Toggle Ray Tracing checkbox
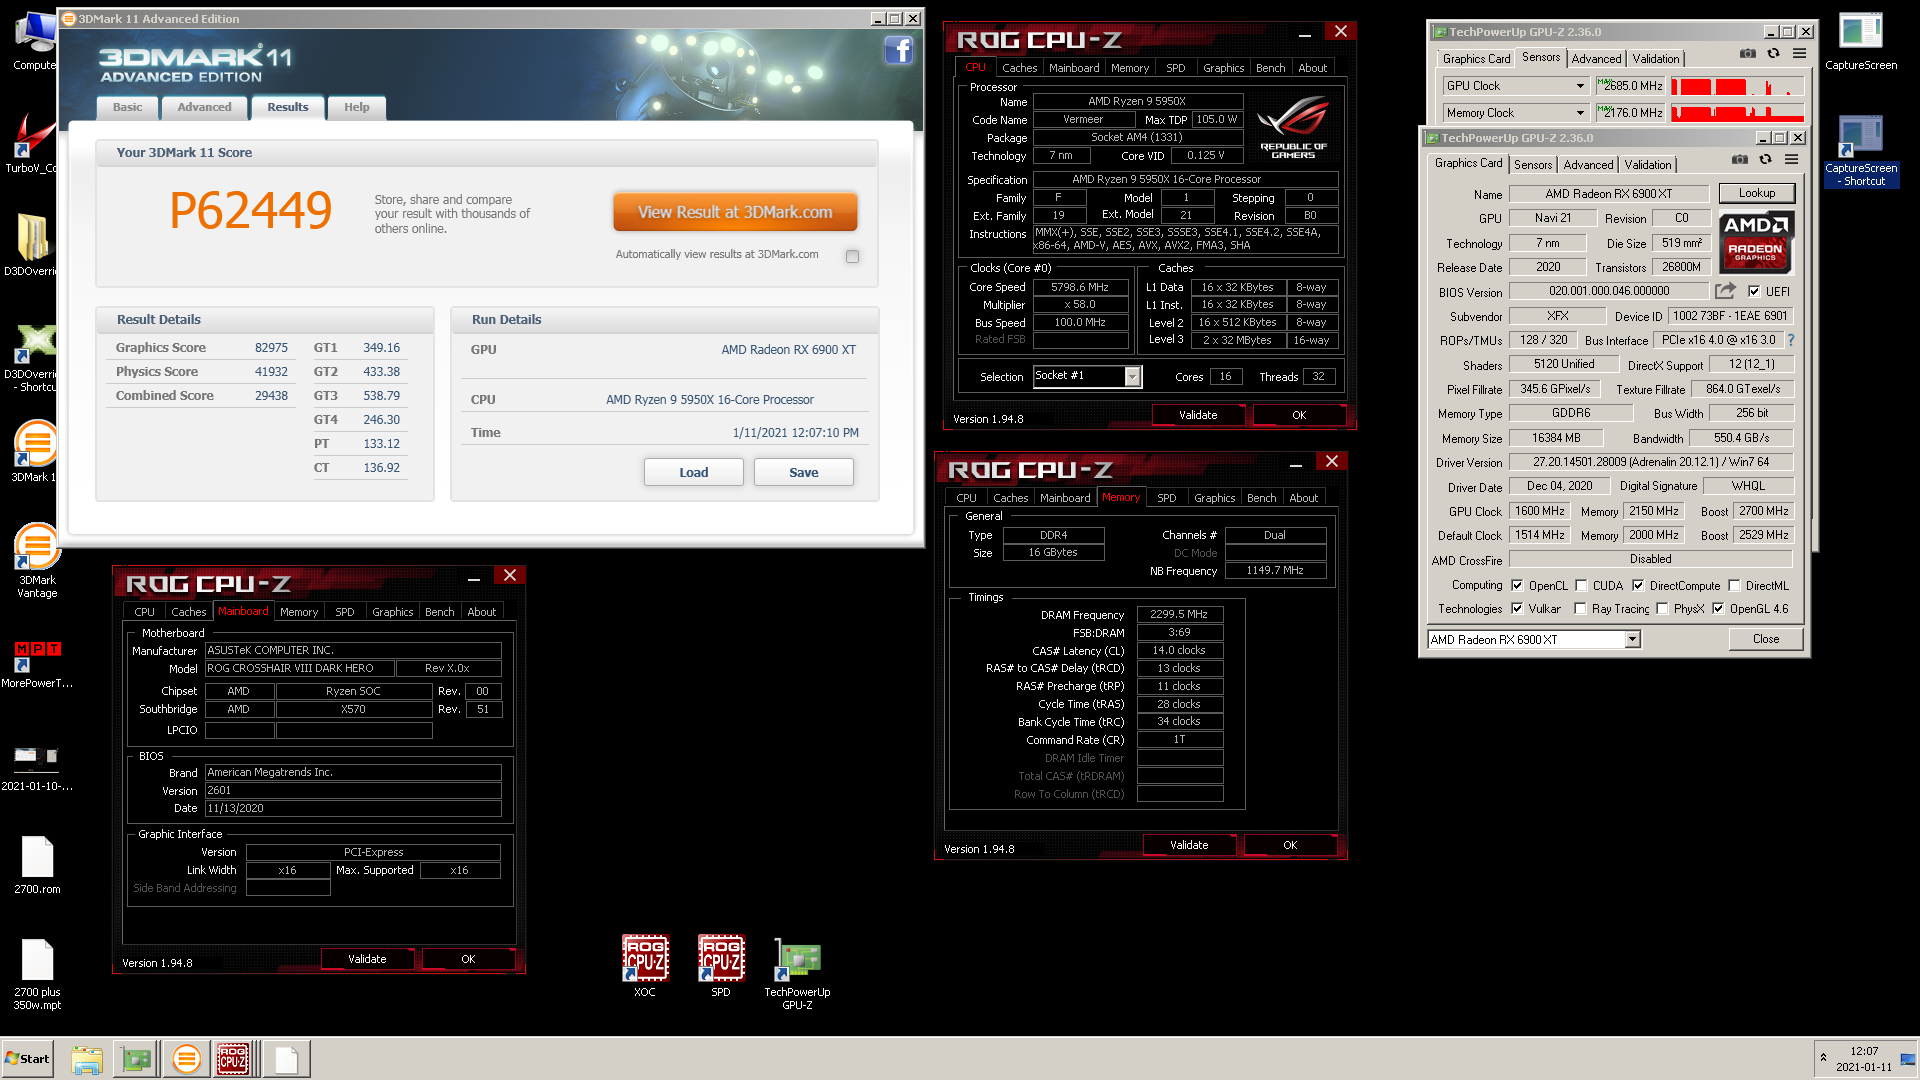This screenshot has height=1080, width=1920. pyautogui.click(x=1580, y=609)
